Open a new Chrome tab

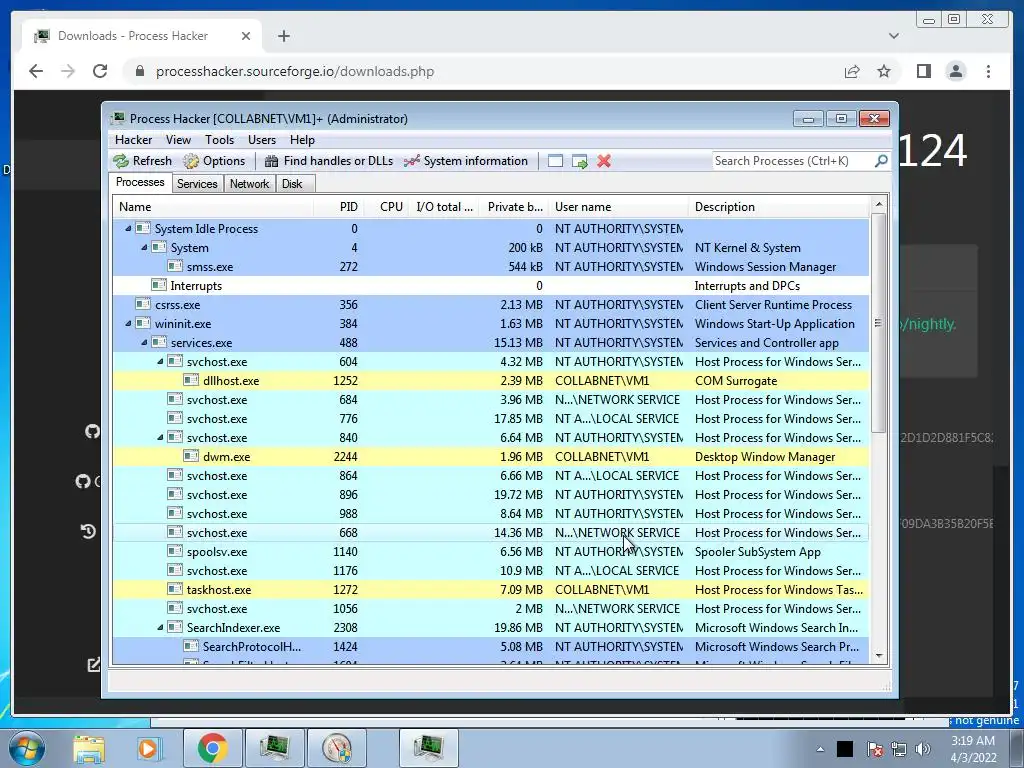pyautogui.click(x=283, y=36)
